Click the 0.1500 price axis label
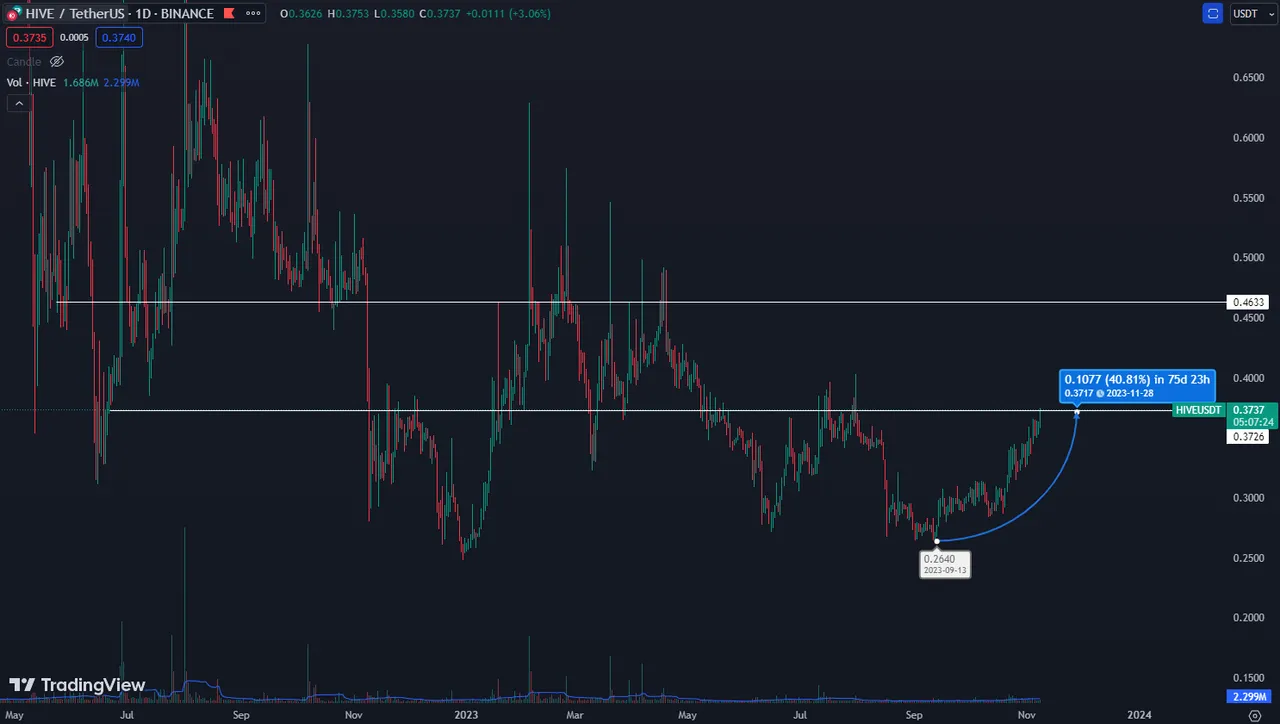 [x=1248, y=678]
